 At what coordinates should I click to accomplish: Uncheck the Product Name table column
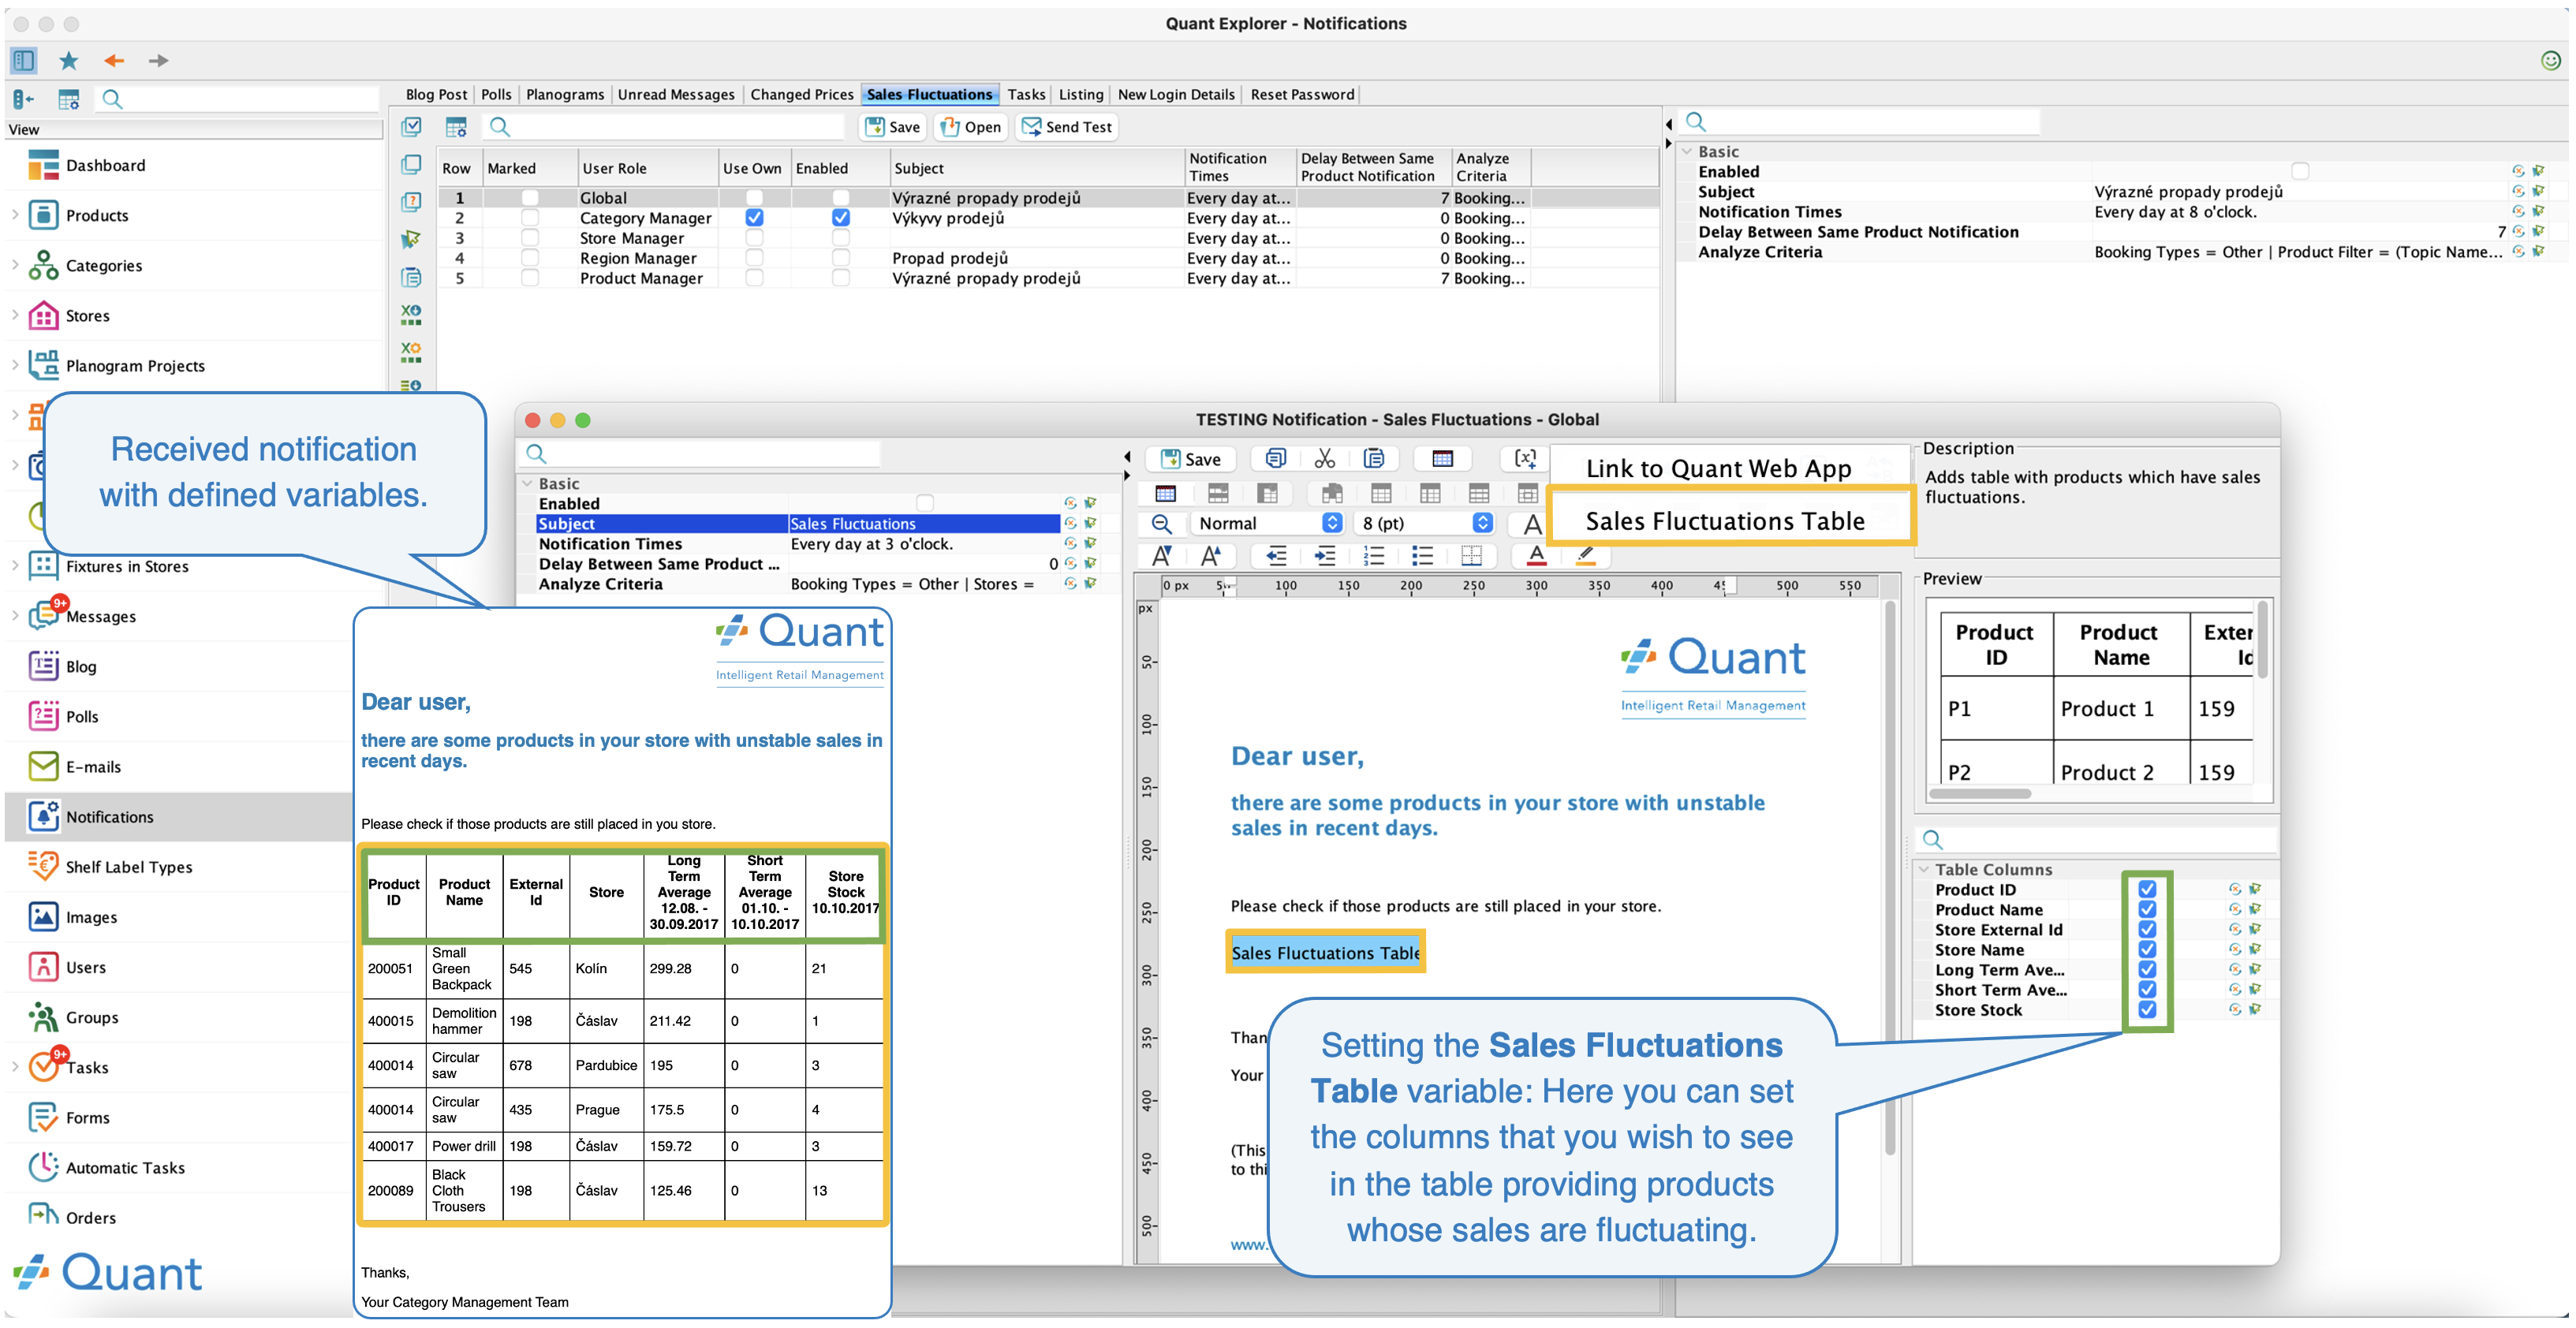pyautogui.click(x=2146, y=909)
